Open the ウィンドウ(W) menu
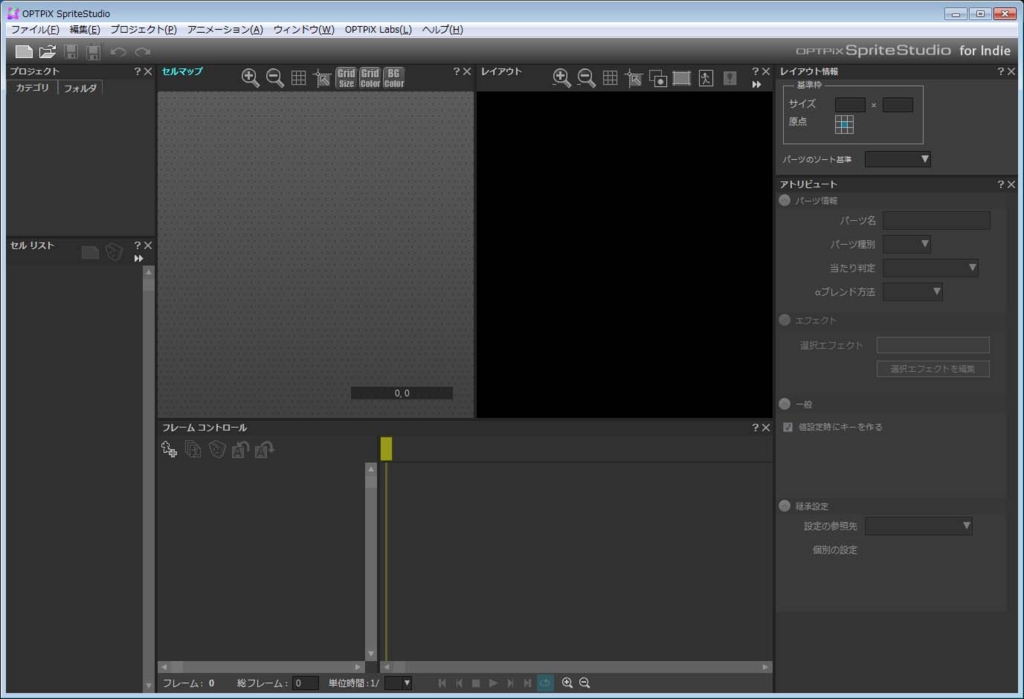The width and height of the screenshot is (1024, 699). click(304, 29)
